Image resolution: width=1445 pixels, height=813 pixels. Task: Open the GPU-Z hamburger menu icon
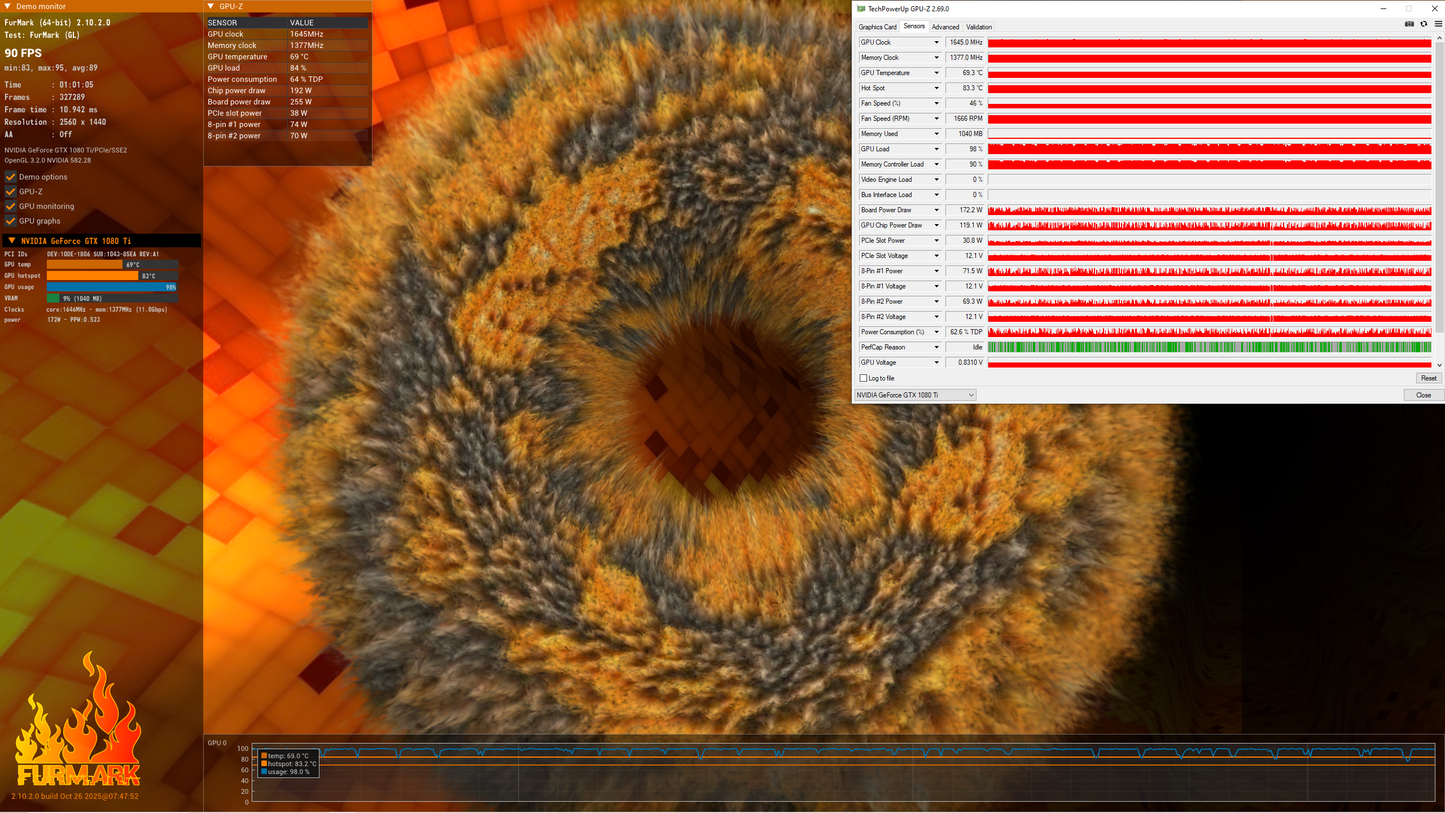click(1438, 24)
